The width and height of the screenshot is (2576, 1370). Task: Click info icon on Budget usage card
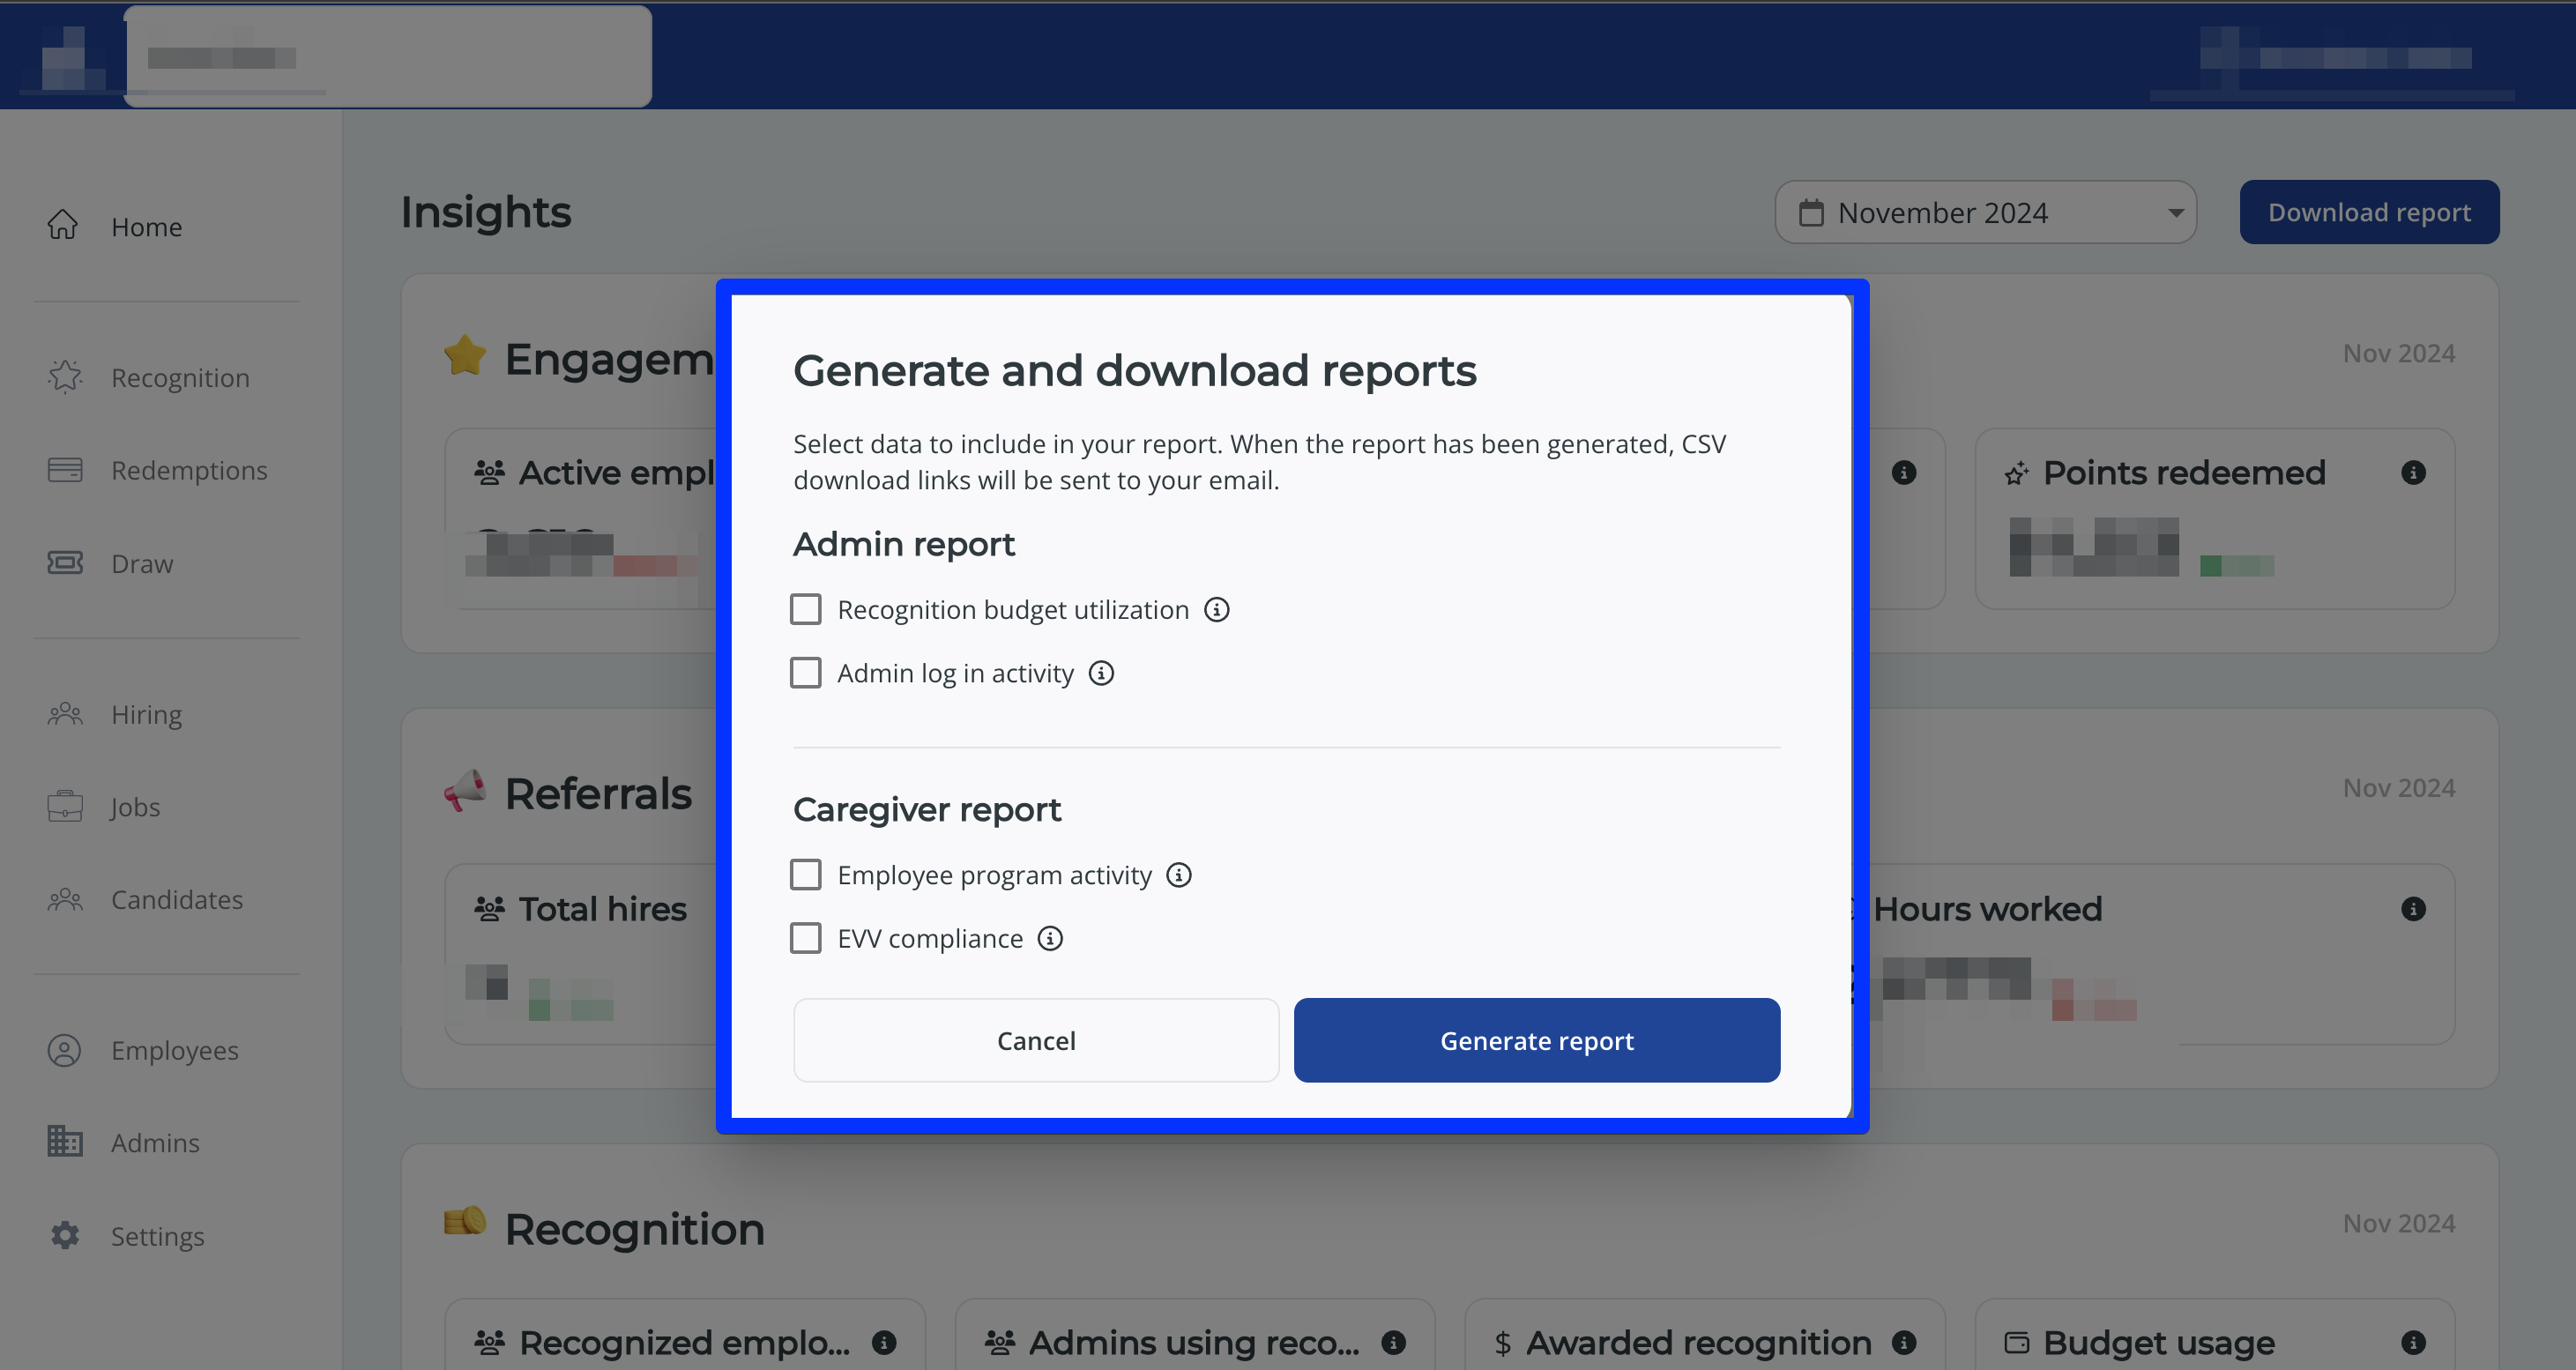(2413, 1342)
